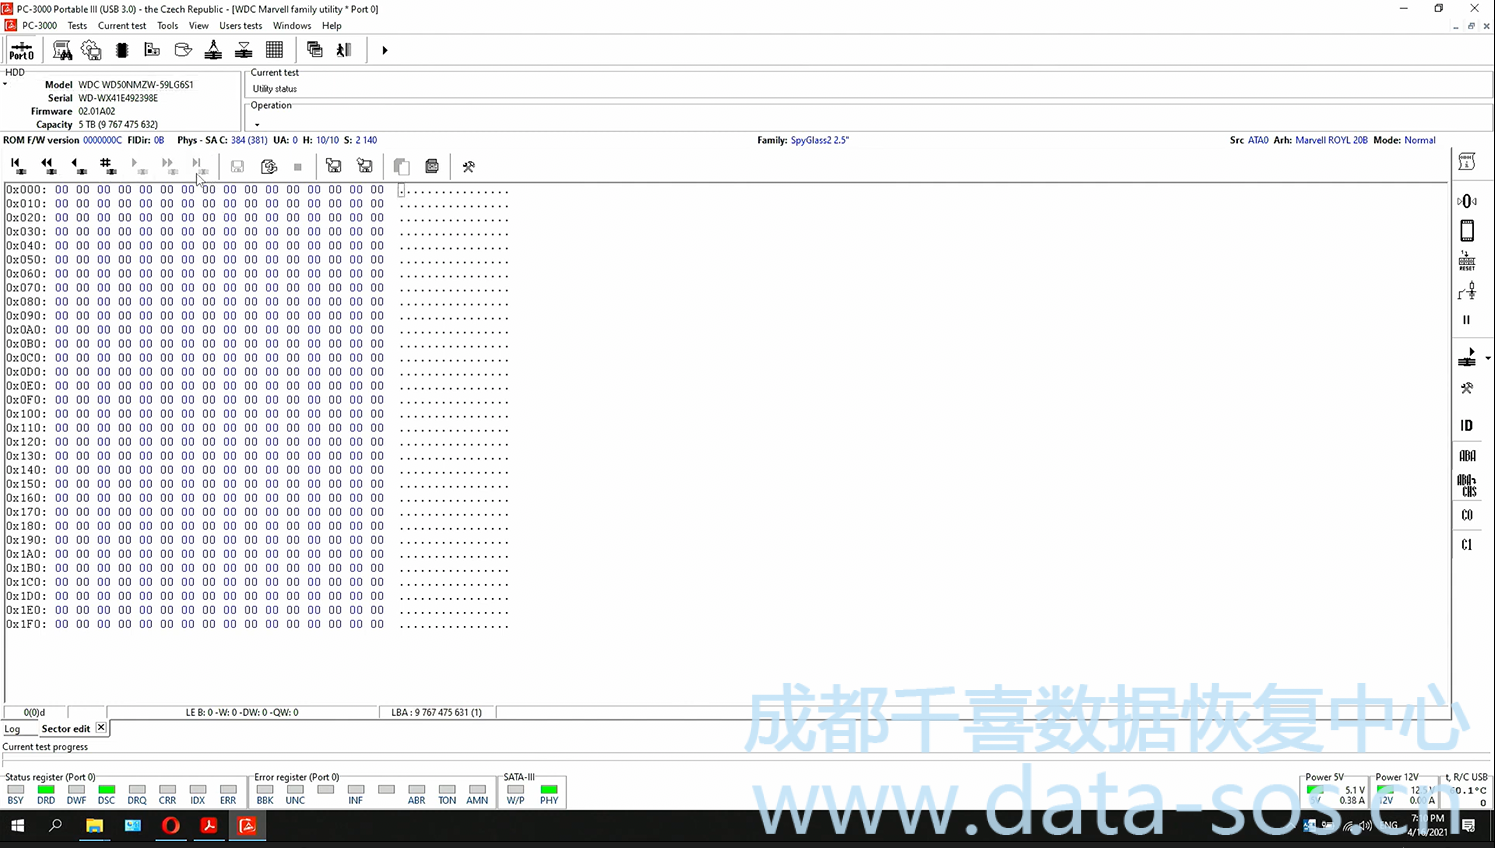
Task: Open the Users tests menu
Action: [240, 26]
